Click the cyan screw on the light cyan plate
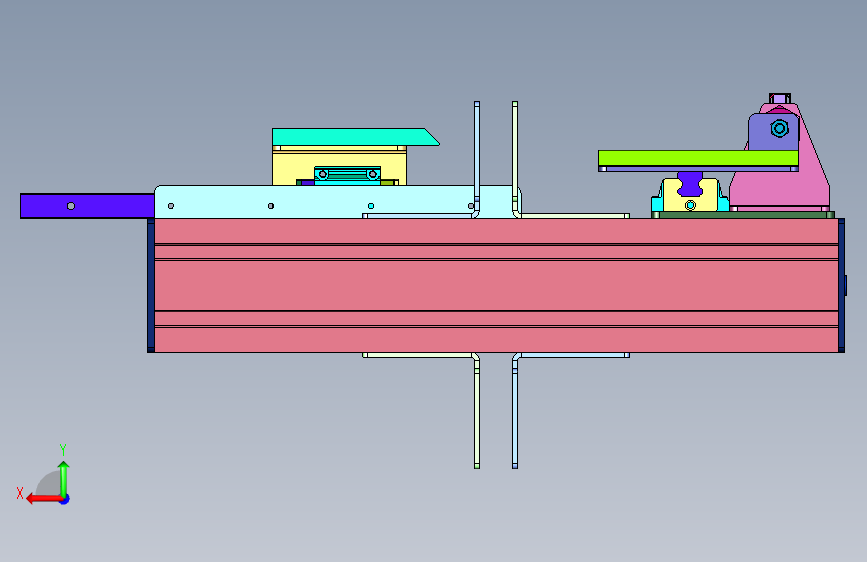Screen dimensions: 867x562 click(371, 206)
